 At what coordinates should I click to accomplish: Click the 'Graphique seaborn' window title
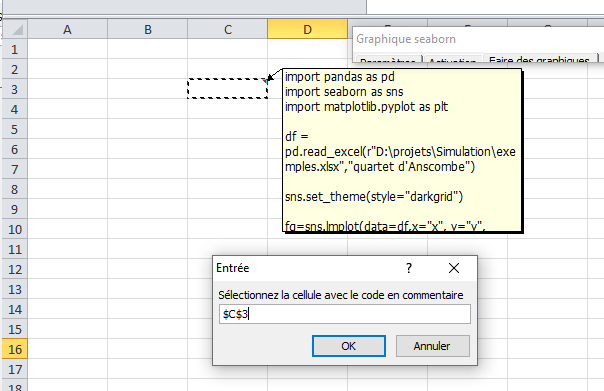click(406, 39)
